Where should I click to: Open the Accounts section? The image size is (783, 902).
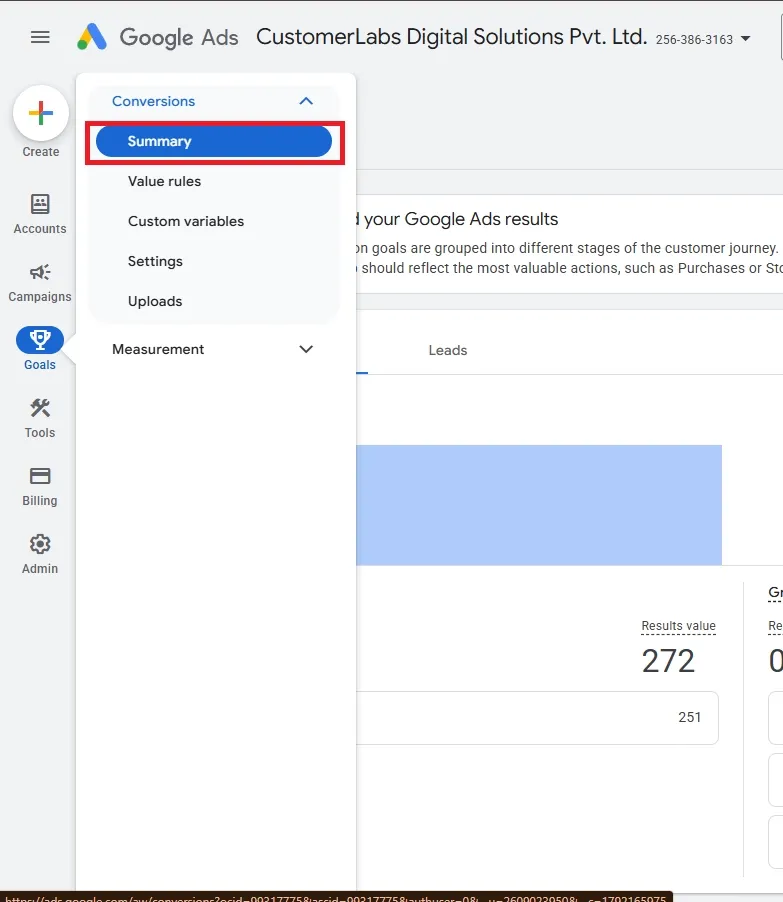pos(40,214)
